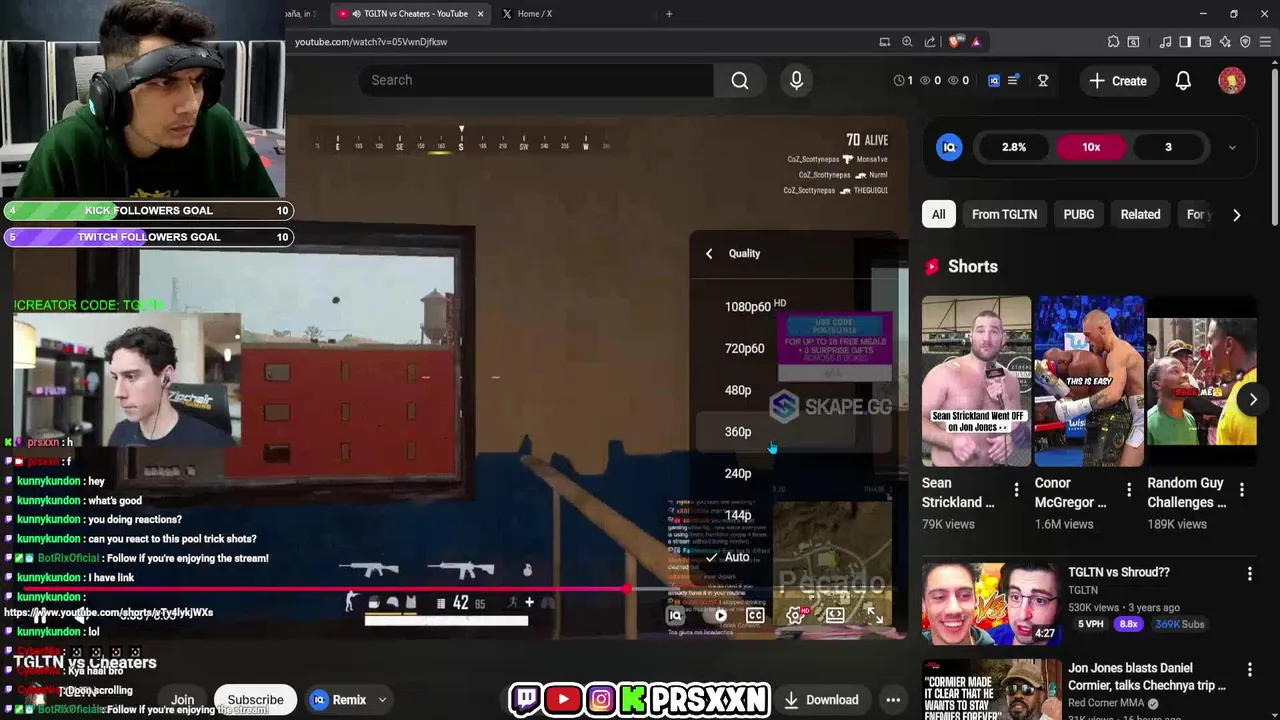Open the account avatar menu
1280x720 pixels.
[x=1231, y=81]
